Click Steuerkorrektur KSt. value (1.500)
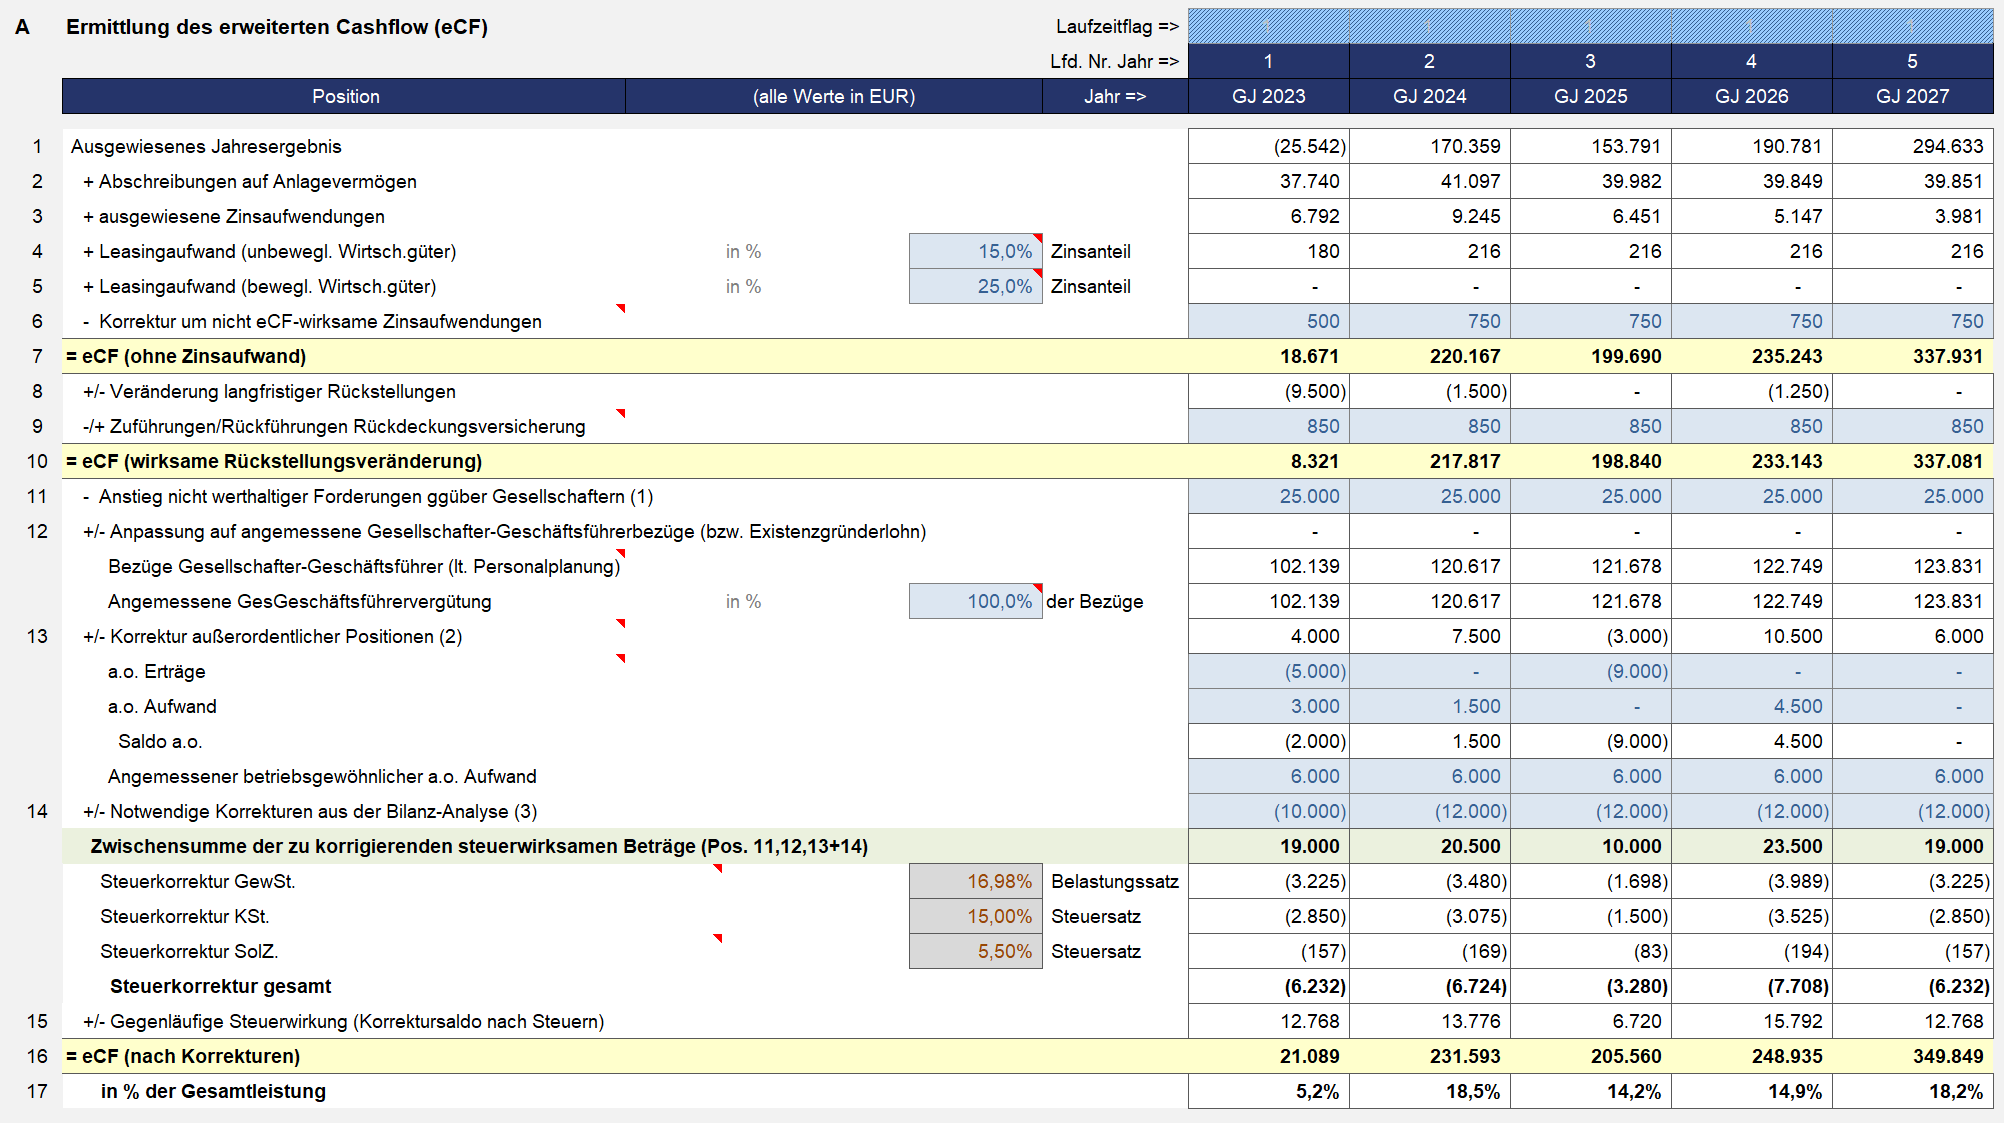Image resolution: width=2004 pixels, height=1123 pixels. tap(1590, 916)
